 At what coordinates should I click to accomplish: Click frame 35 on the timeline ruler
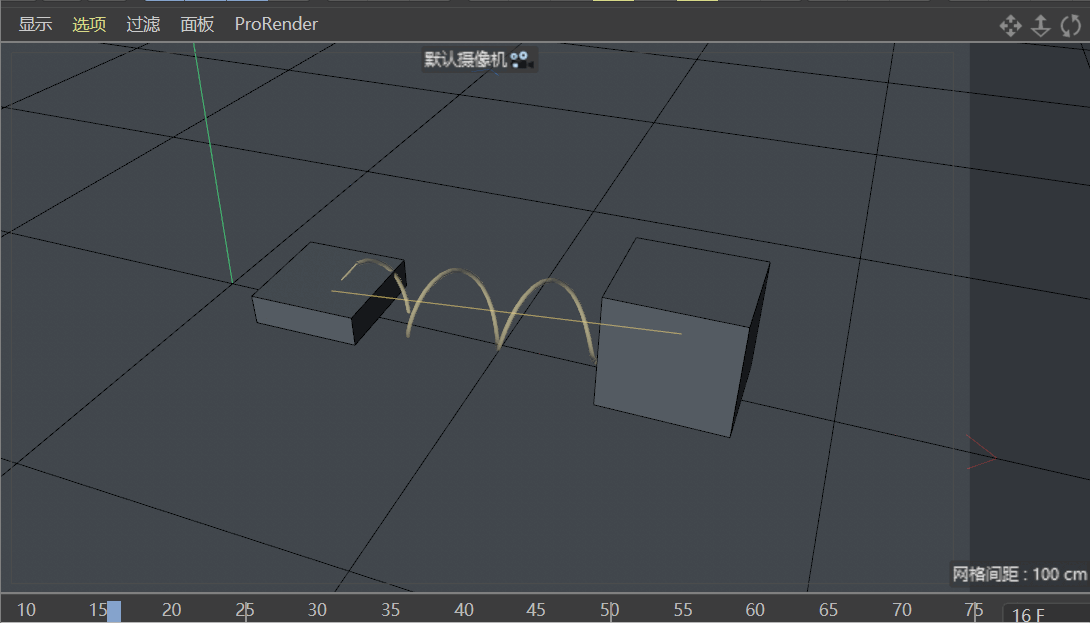(x=391, y=610)
